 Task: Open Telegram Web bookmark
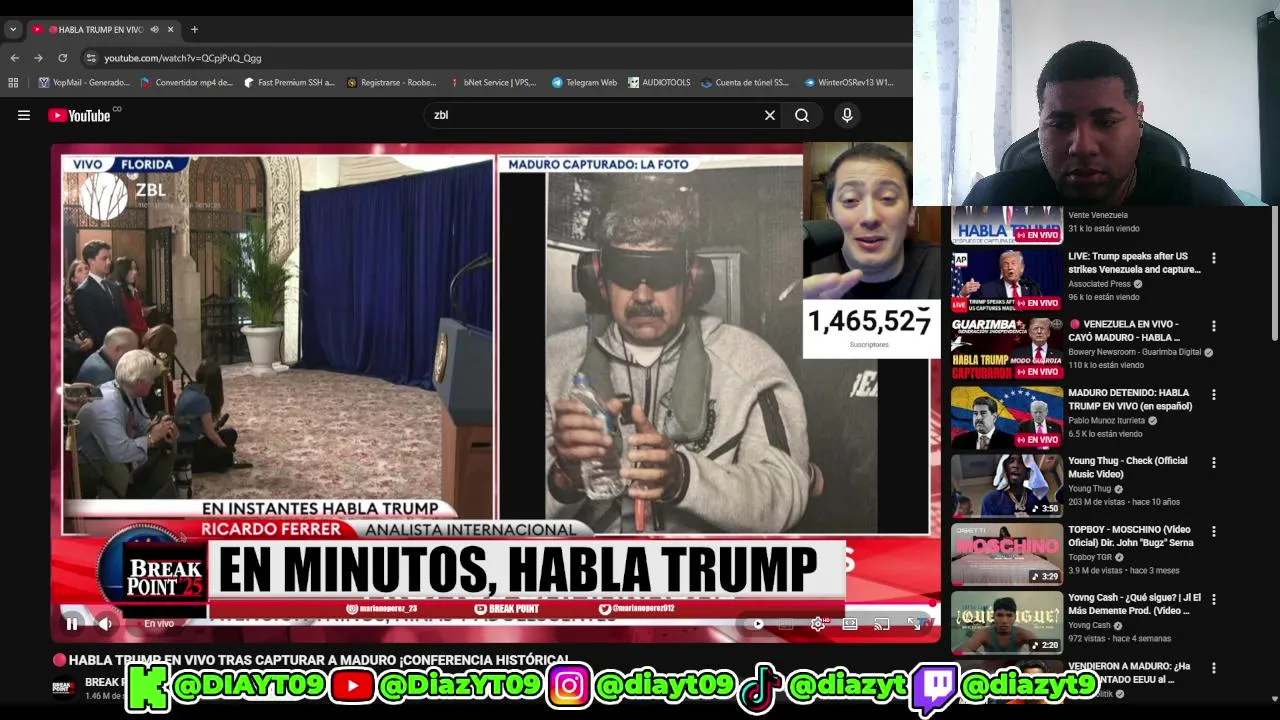point(584,83)
